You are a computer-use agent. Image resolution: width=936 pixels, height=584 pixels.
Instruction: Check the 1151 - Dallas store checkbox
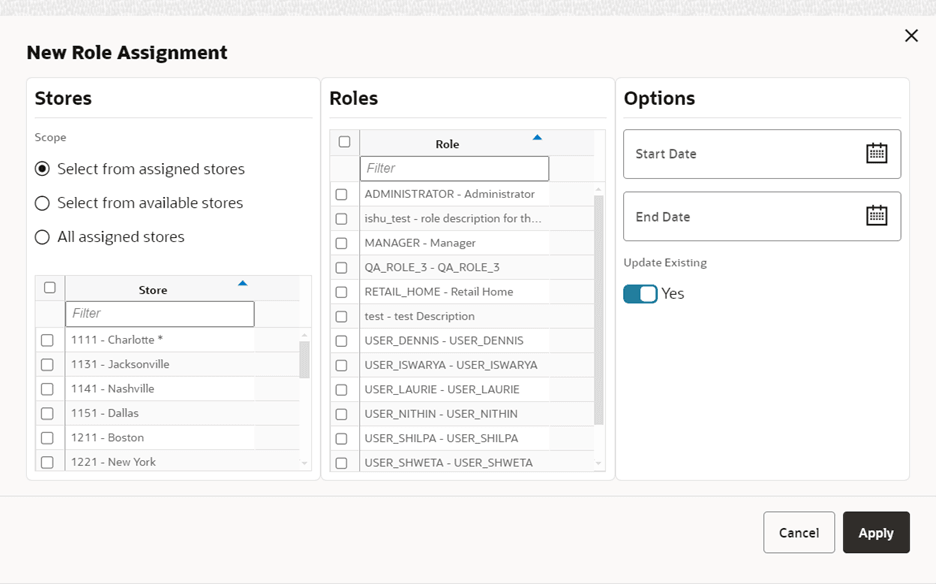47,413
